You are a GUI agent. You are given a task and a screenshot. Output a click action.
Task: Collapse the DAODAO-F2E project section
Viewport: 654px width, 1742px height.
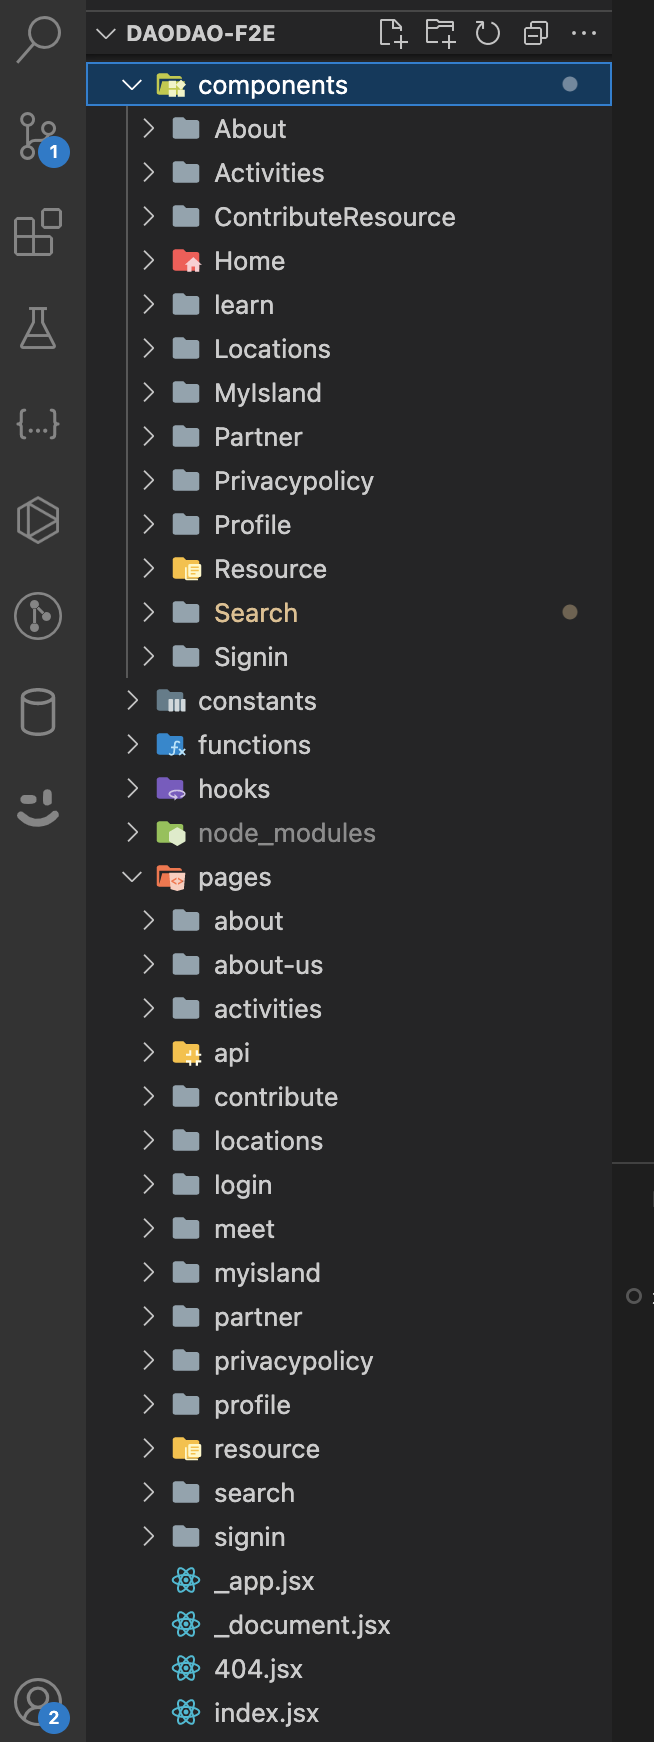coord(106,34)
